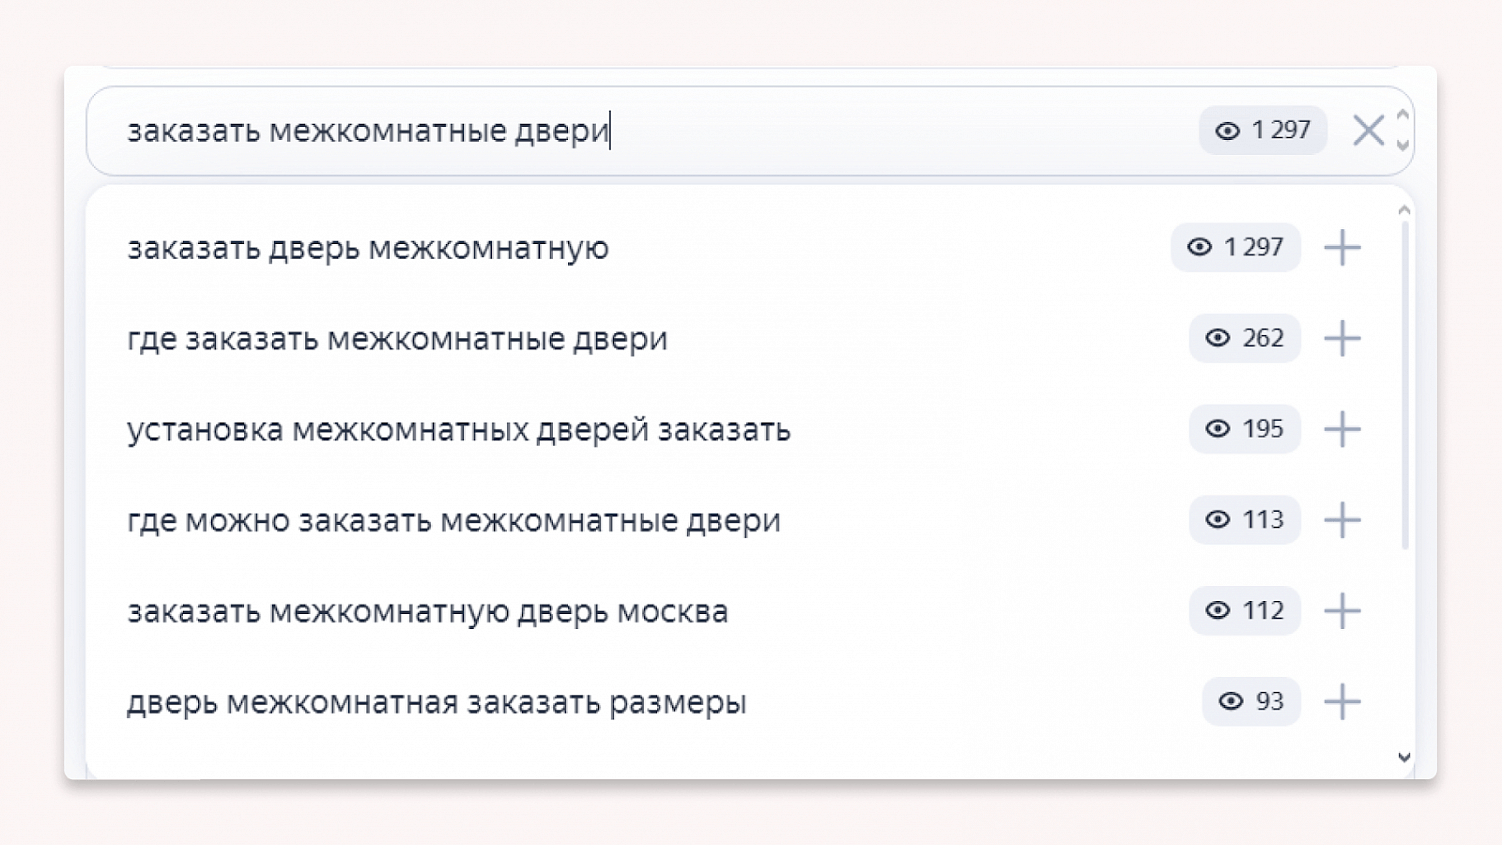Click the 195 views eye badge

[1244, 429]
